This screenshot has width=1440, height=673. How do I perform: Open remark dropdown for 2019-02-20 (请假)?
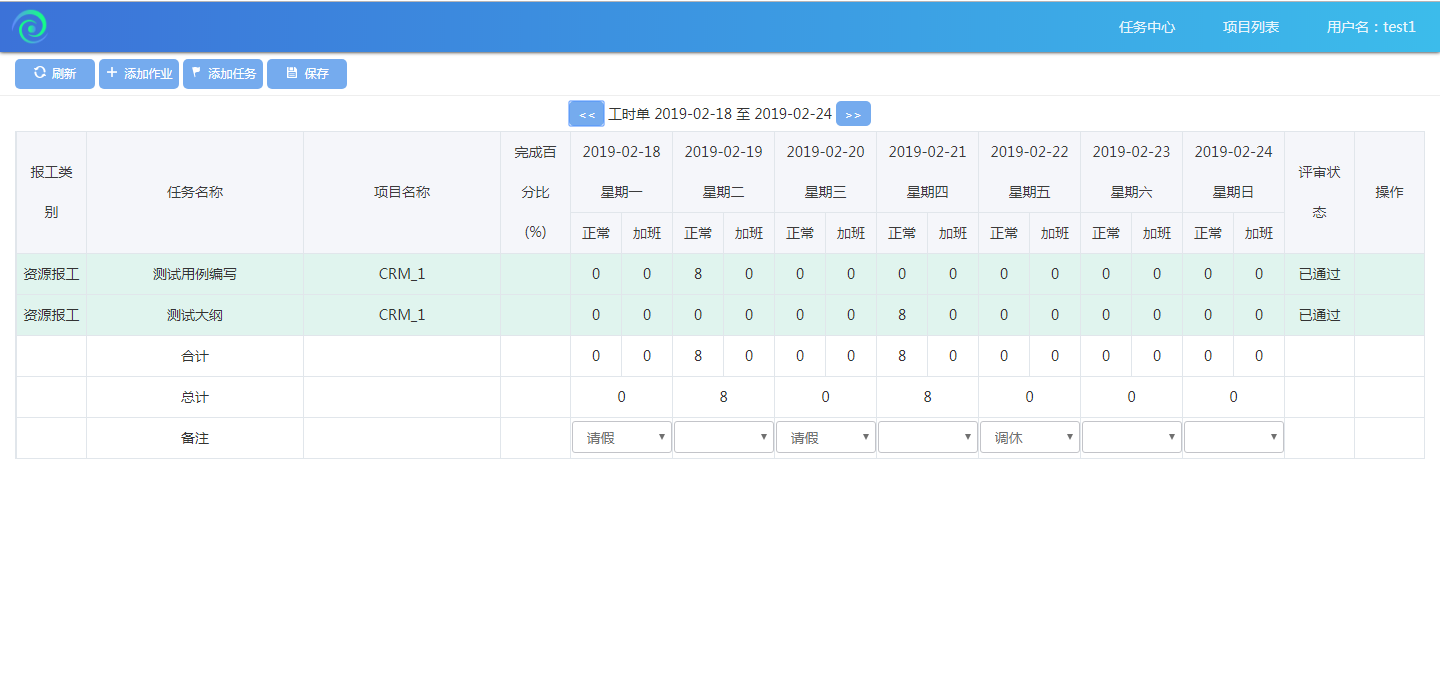(x=825, y=437)
